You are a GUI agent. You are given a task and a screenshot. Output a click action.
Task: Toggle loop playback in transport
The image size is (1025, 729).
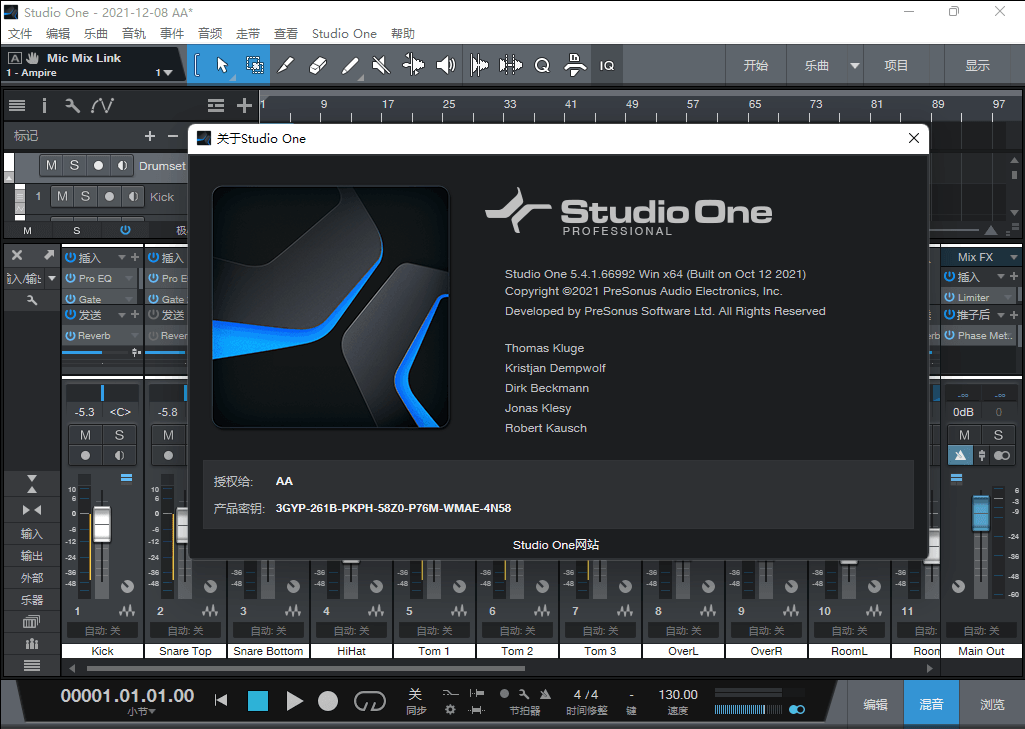coord(370,701)
